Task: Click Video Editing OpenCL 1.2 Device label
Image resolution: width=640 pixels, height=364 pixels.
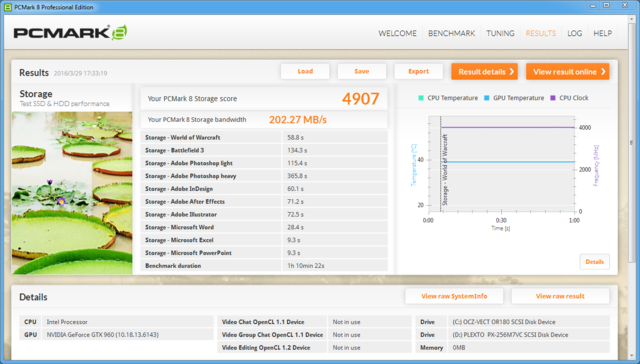Action: [266, 348]
